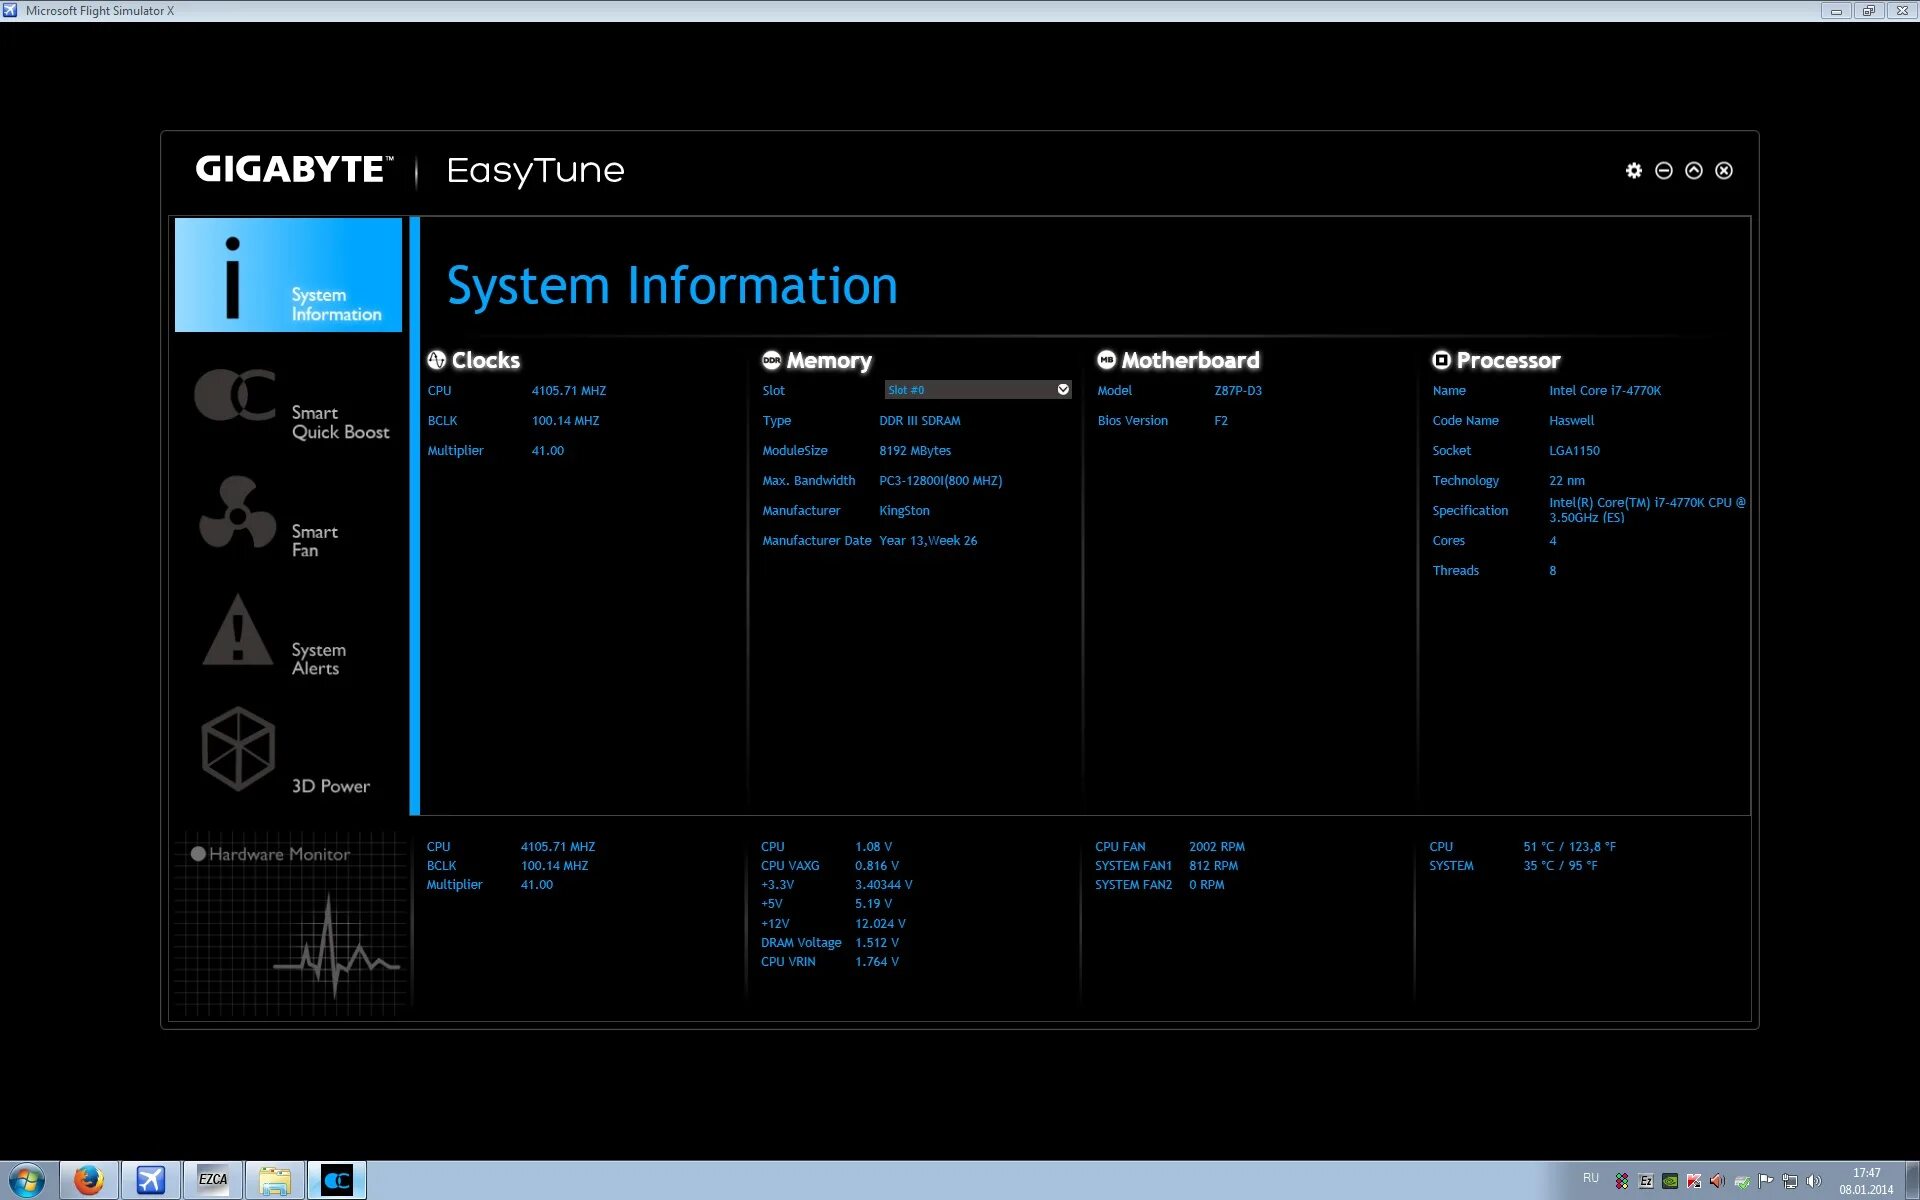Screen dimensions: 1920x1200
Task: Click Manufacturer Date Year 13,Week 26
Action: pos(928,541)
